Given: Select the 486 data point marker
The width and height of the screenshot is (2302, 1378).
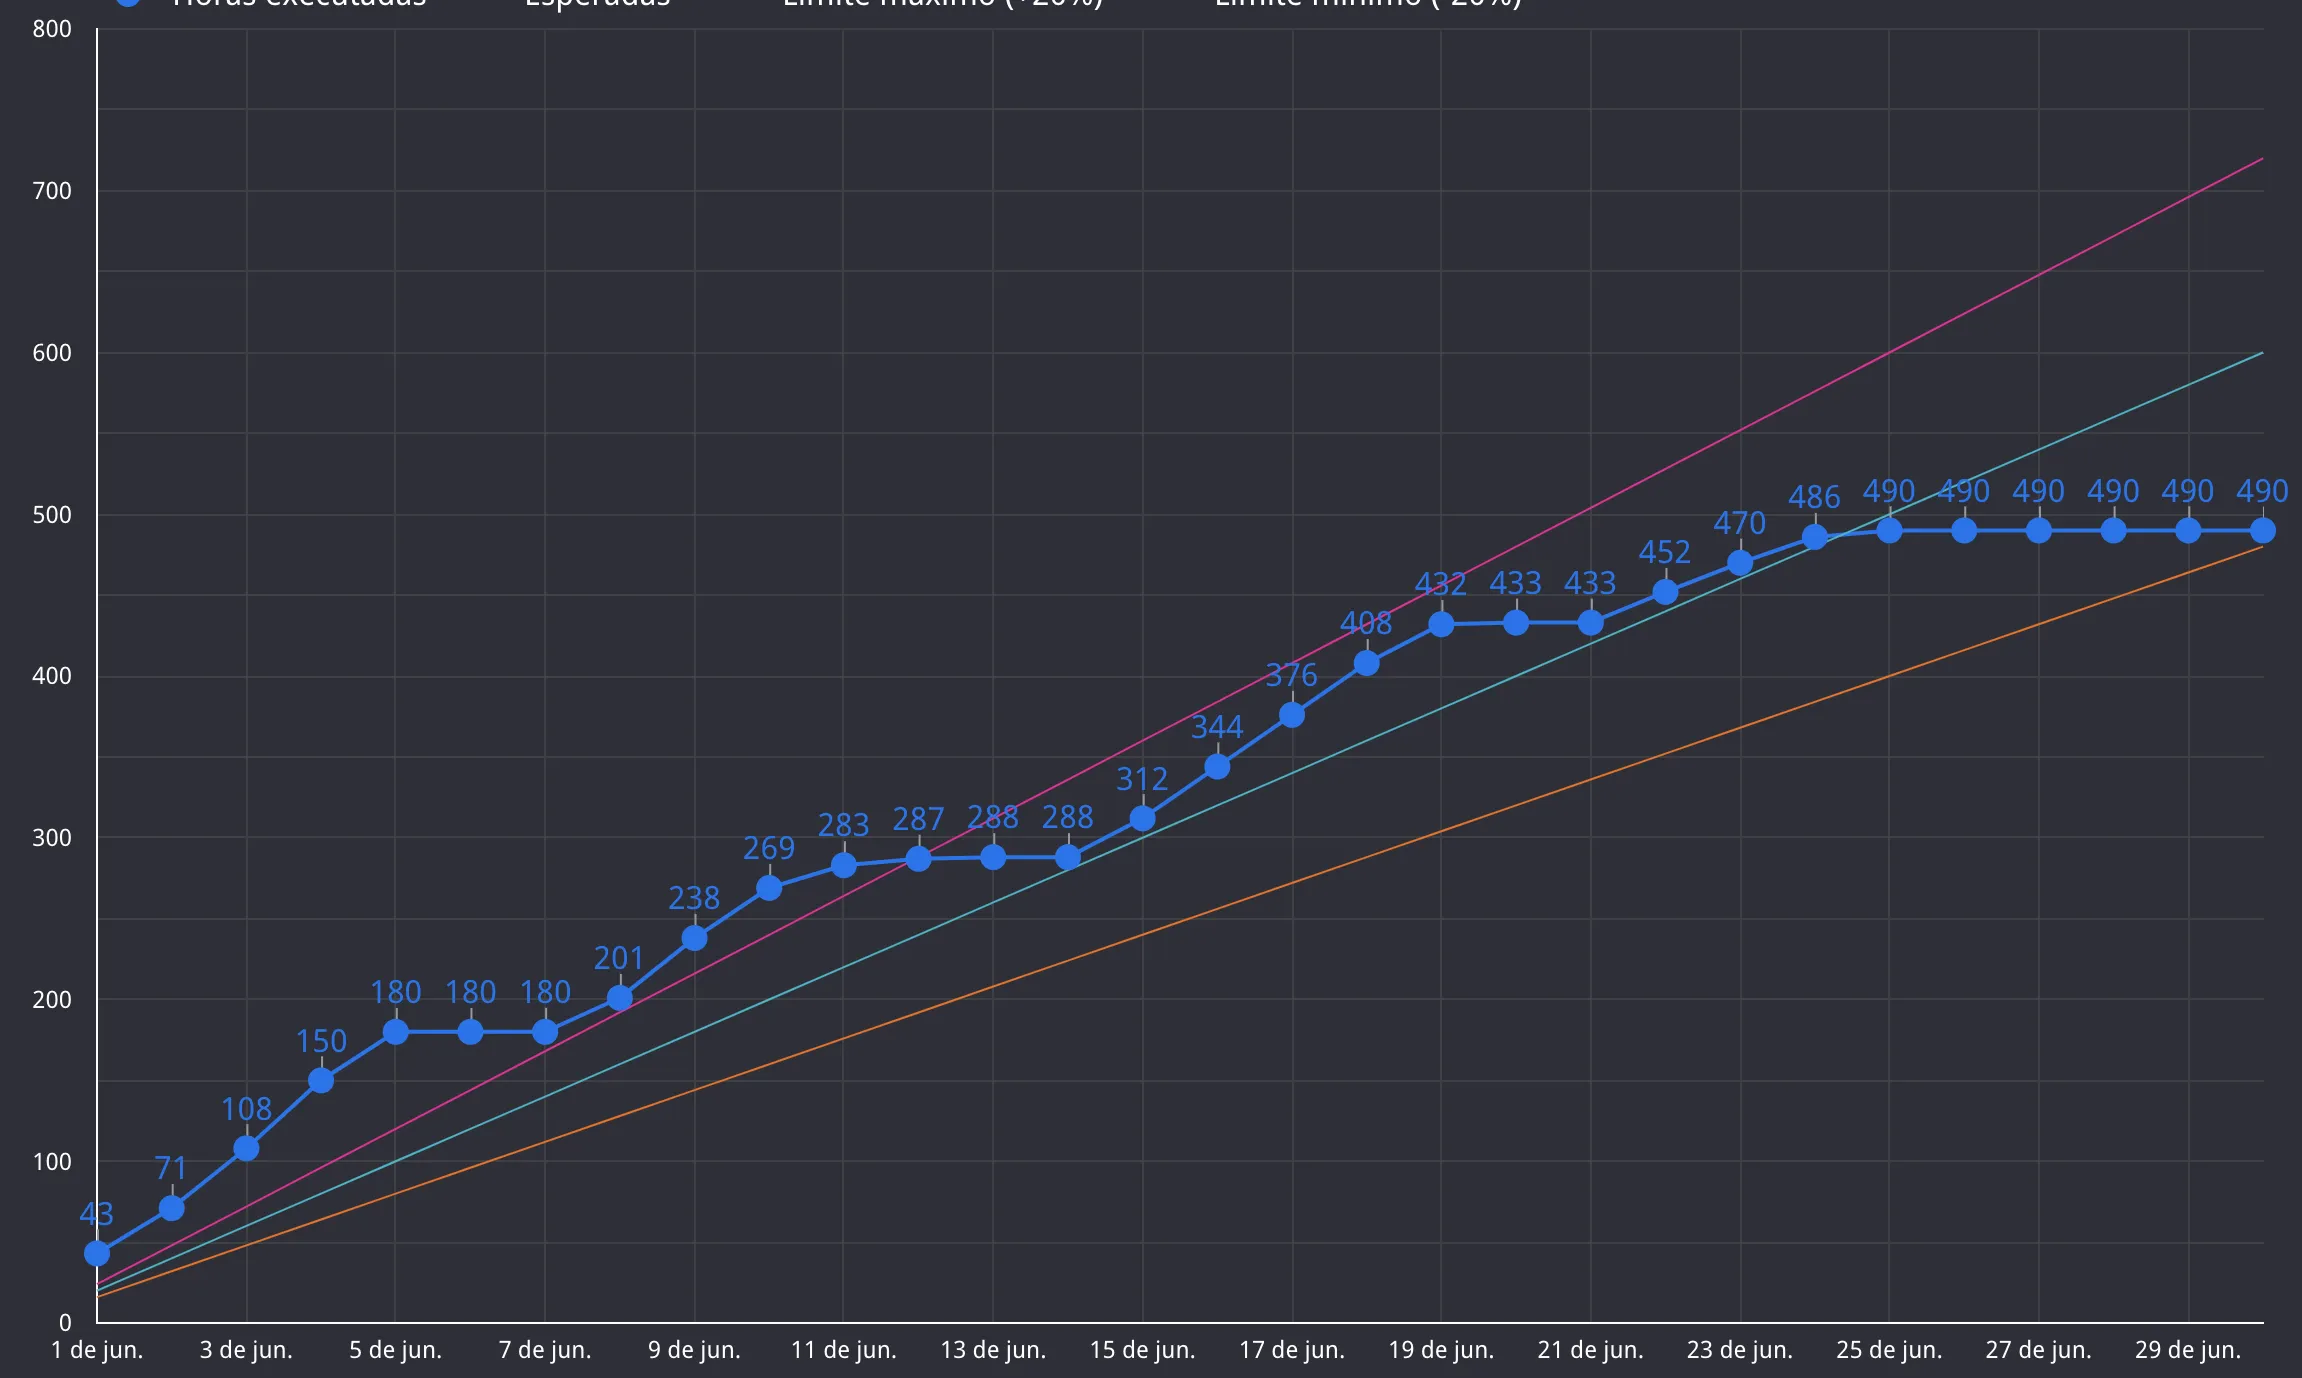Looking at the screenshot, I should [x=1815, y=537].
